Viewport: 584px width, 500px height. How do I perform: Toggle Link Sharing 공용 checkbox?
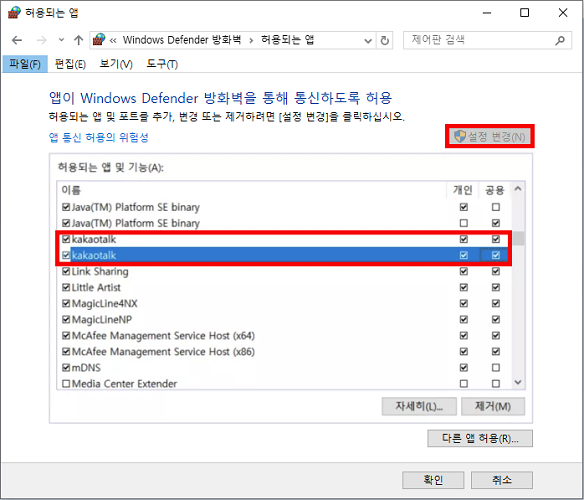pos(496,271)
